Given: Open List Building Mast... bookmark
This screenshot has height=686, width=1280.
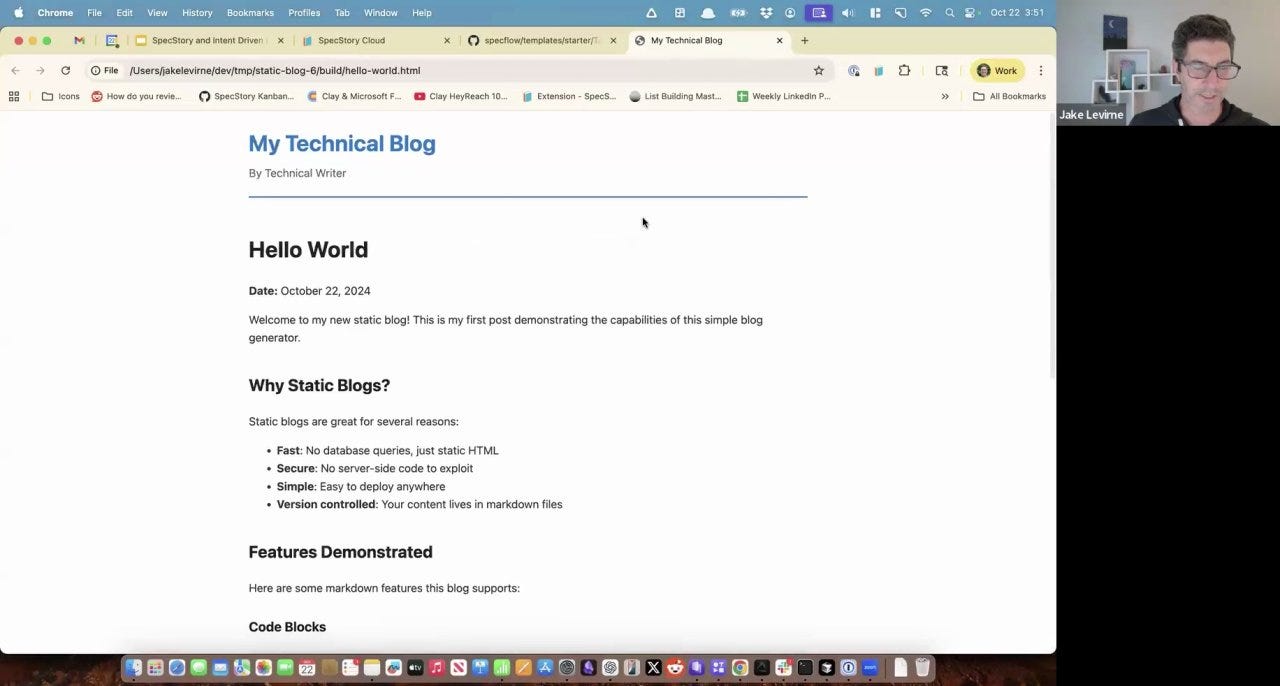Looking at the screenshot, I should tap(676, 96).
